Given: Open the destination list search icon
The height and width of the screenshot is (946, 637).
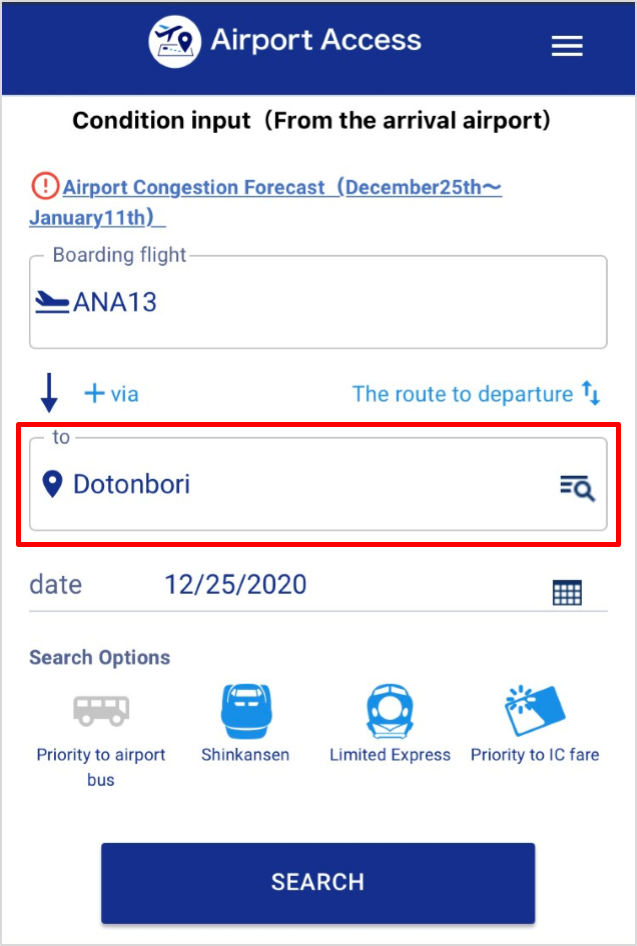Looking at the screenshot, I should point(577,488).
